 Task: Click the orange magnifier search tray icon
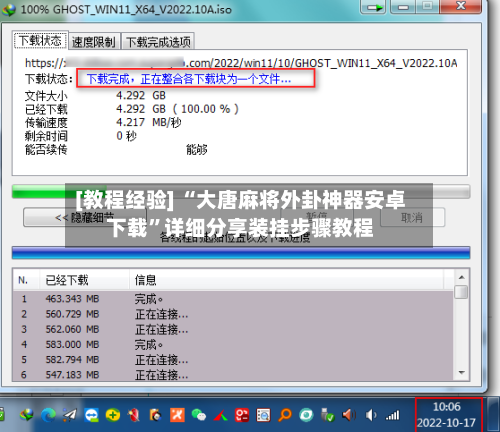(285, 415)
